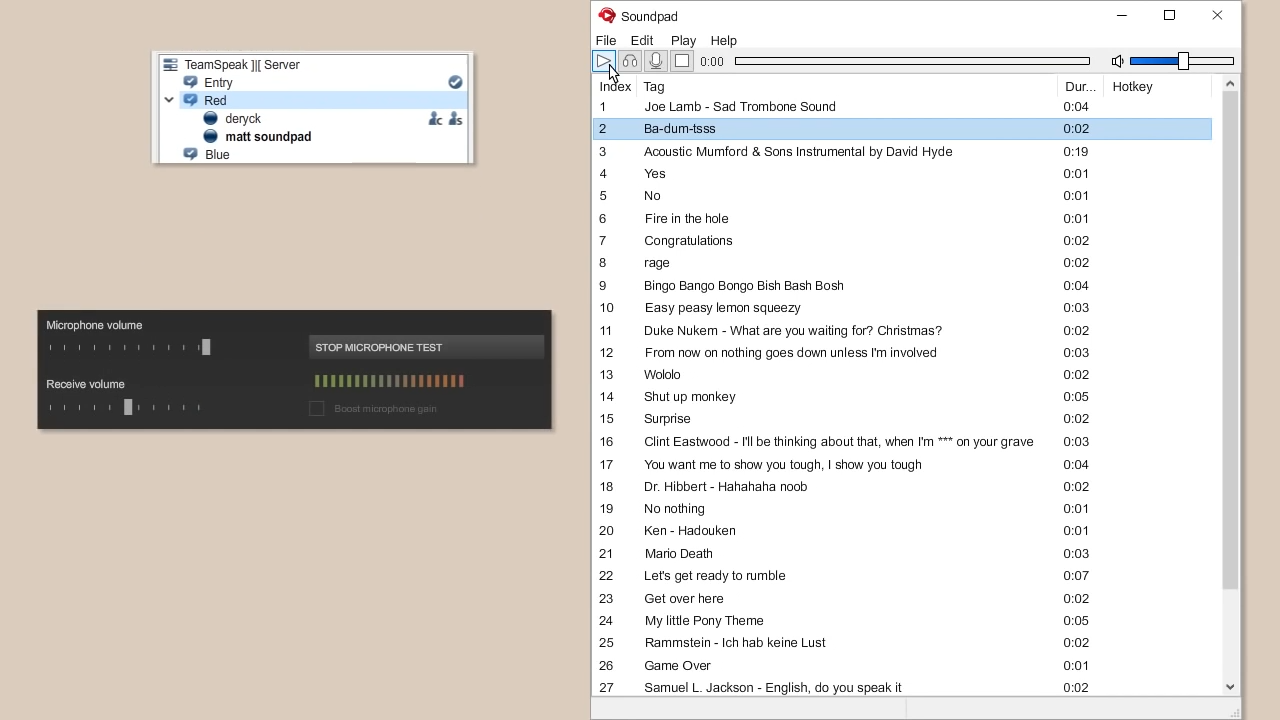This screenshot has width=1280, height=720.
Task: Select the Dr. Hibbert - Hahahaha noob sound
Action: 902,487
